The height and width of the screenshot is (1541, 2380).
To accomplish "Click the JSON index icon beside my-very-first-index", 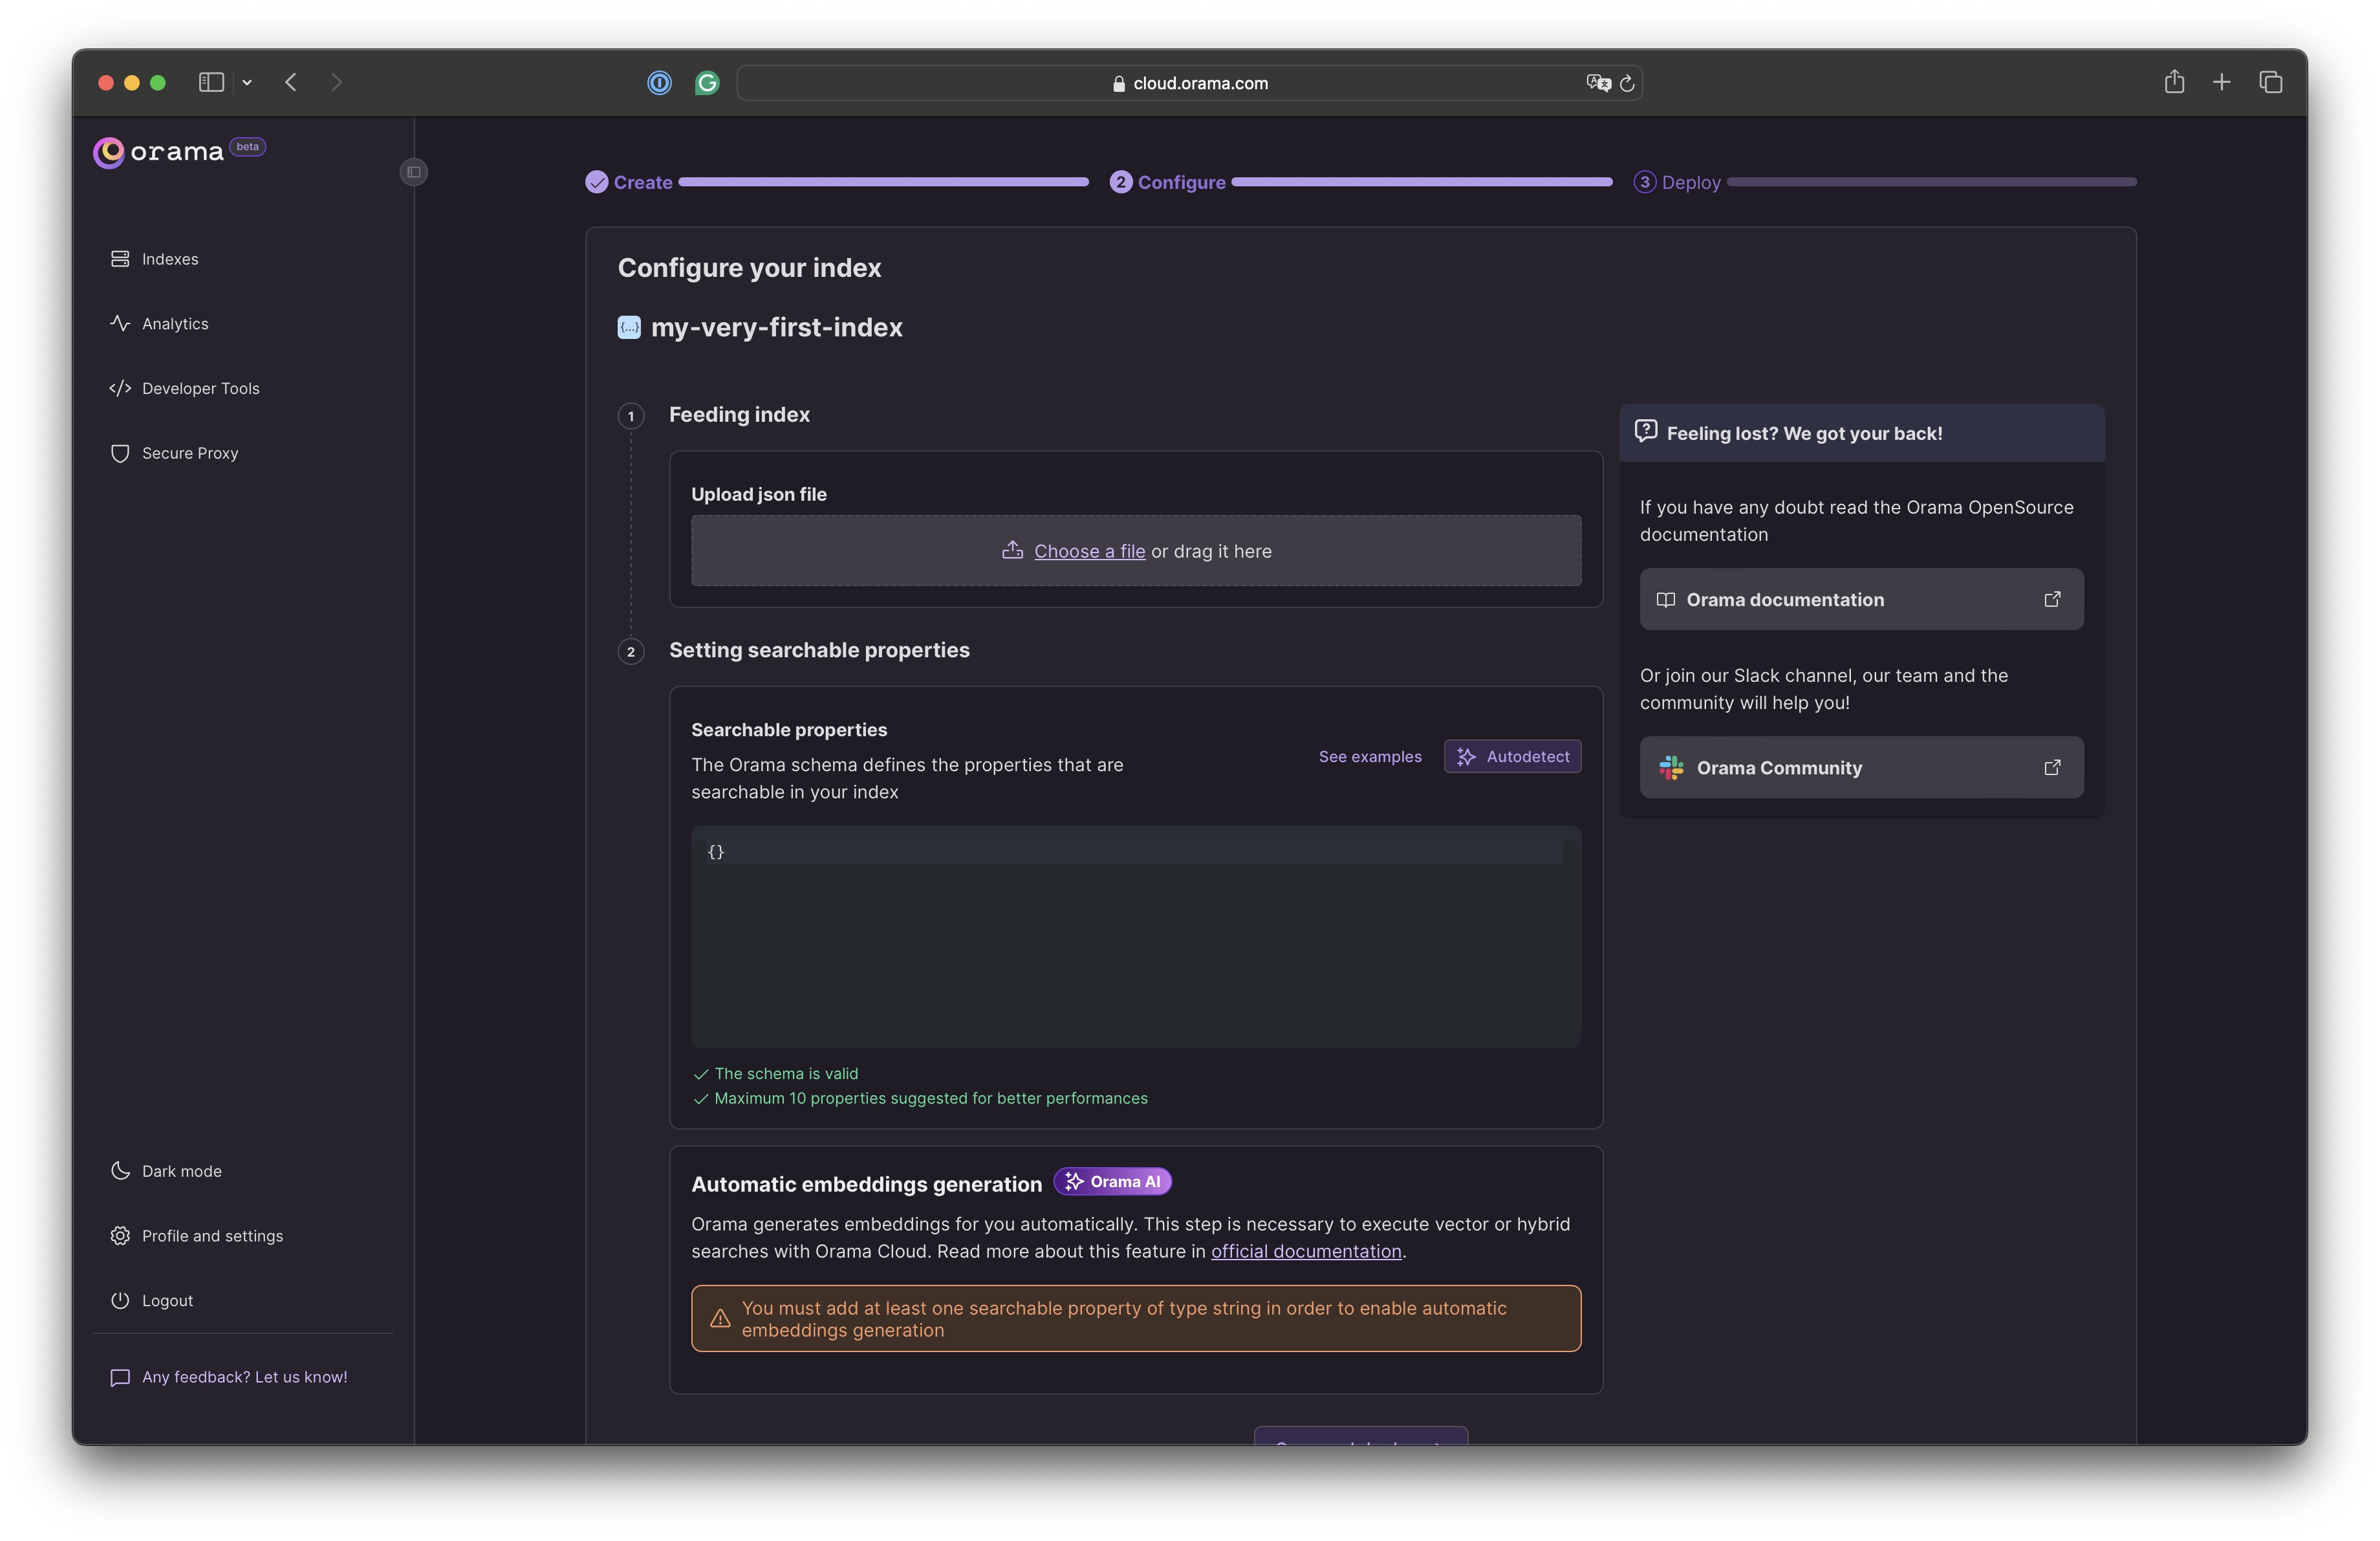I will click(x=629, y=327).
